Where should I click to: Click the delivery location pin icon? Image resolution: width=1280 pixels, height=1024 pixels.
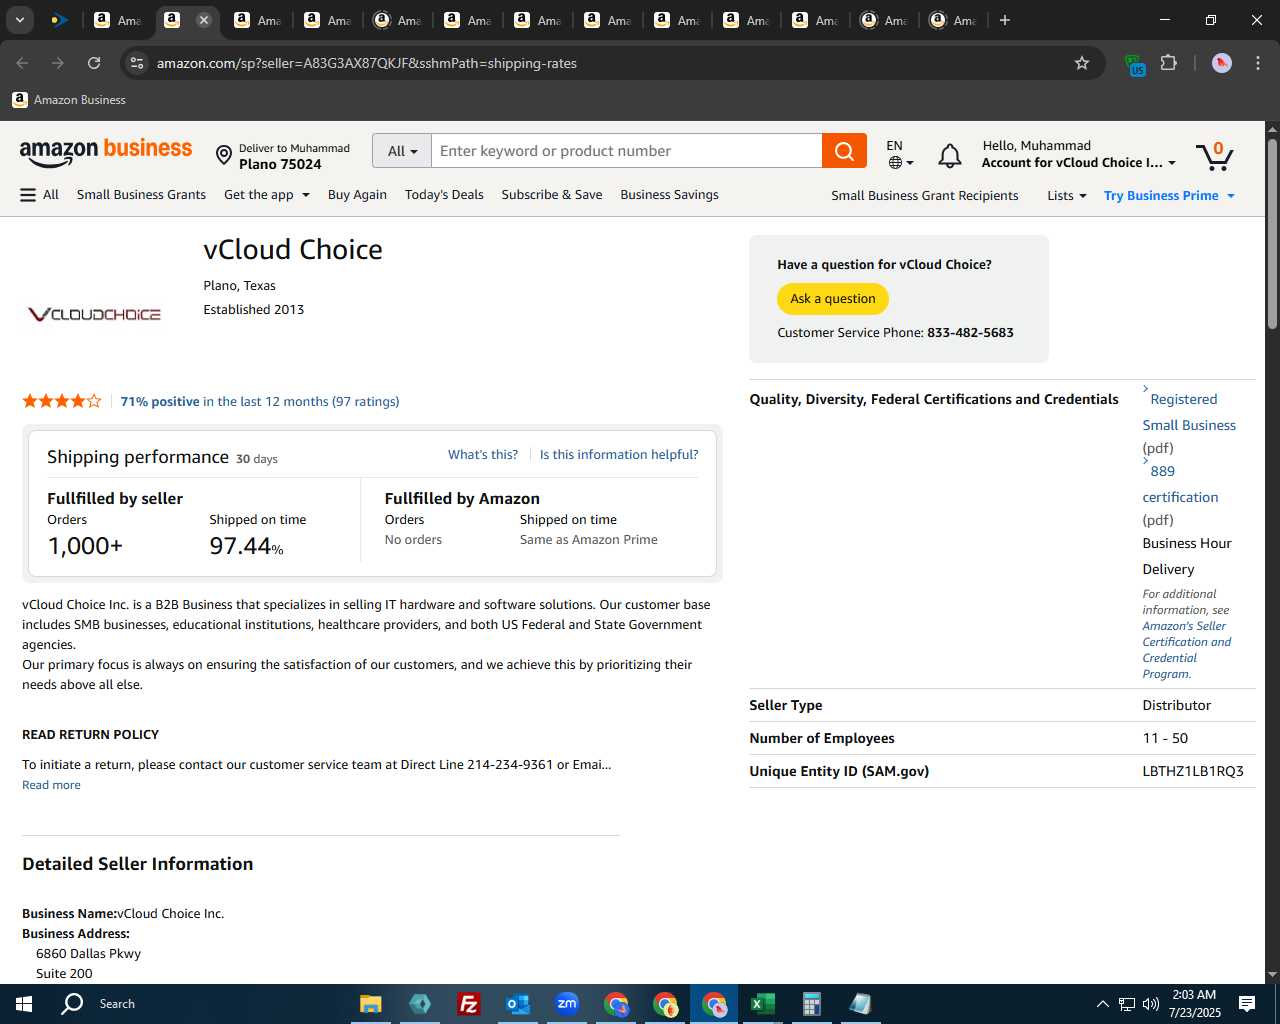224,155
